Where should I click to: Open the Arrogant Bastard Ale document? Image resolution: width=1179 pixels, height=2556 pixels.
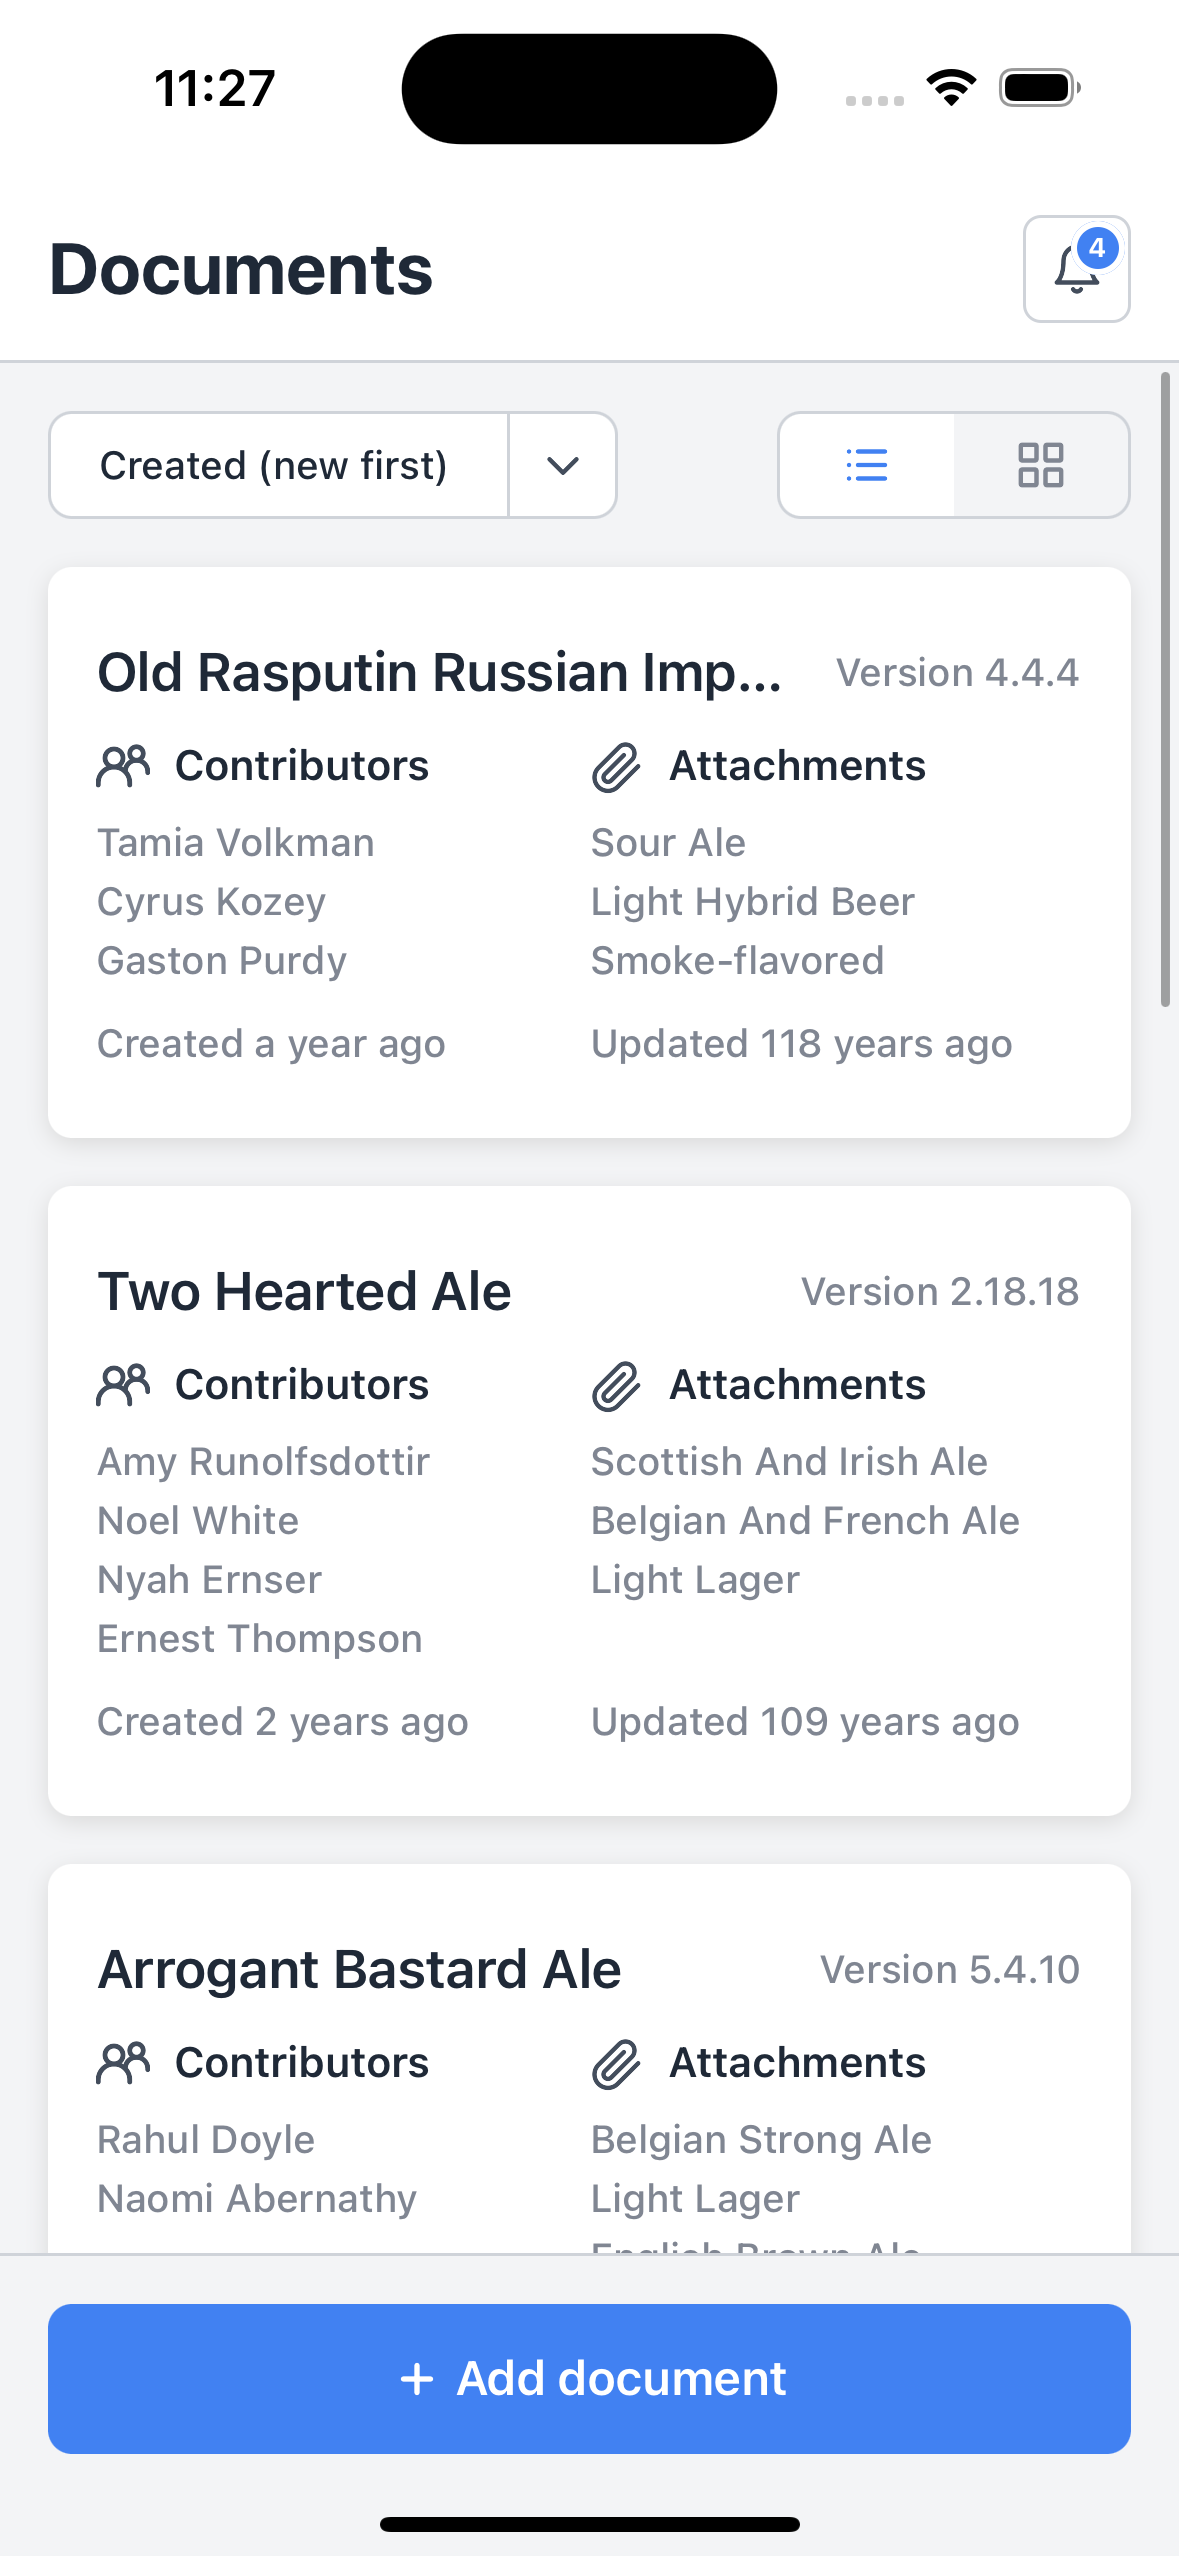[359, 1969]
